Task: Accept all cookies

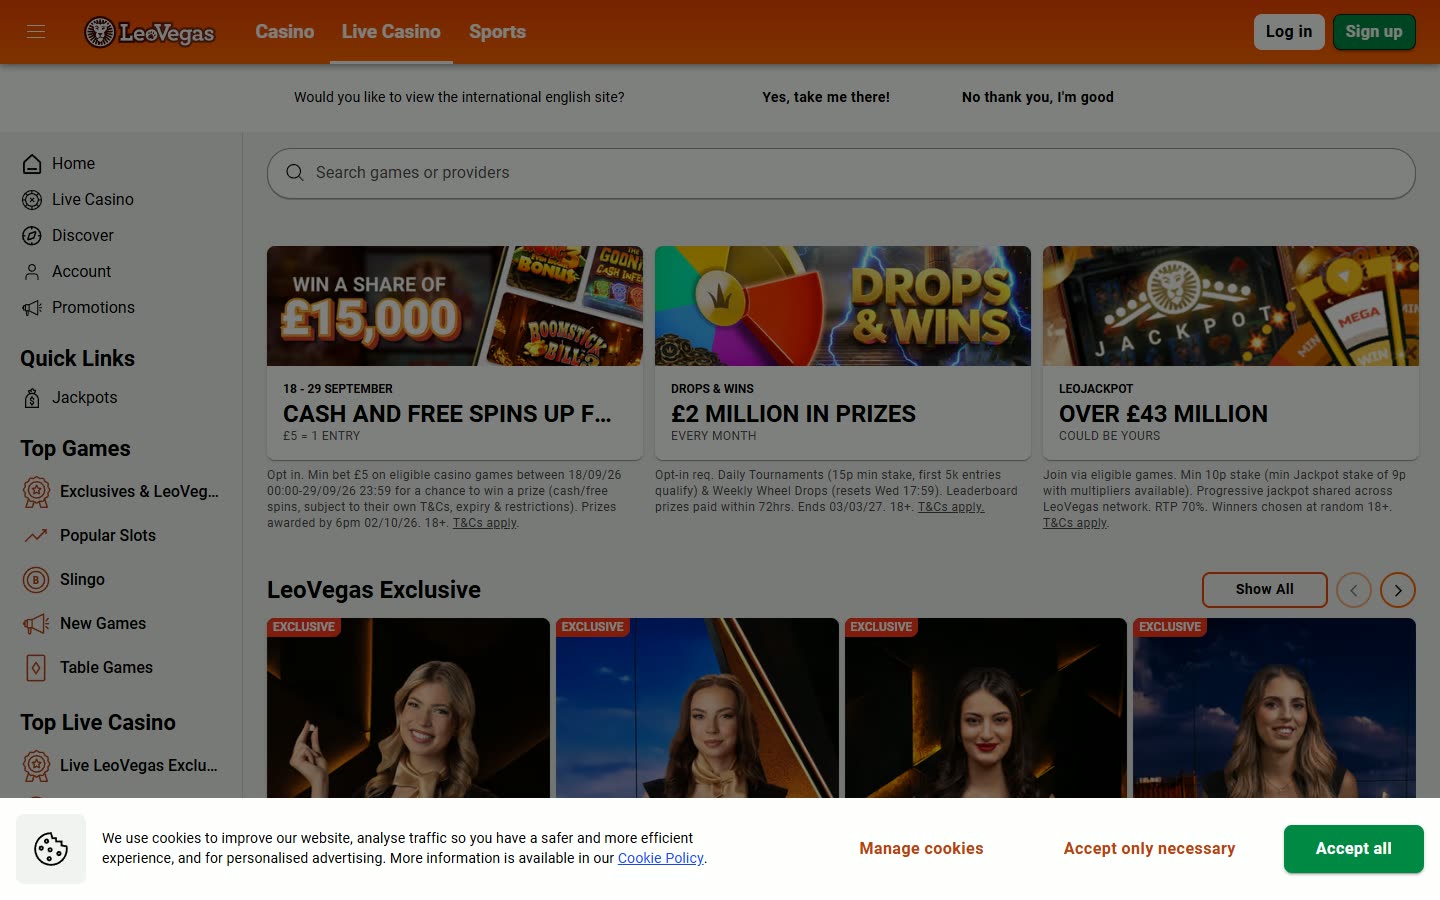Action: click(1353, 849)
